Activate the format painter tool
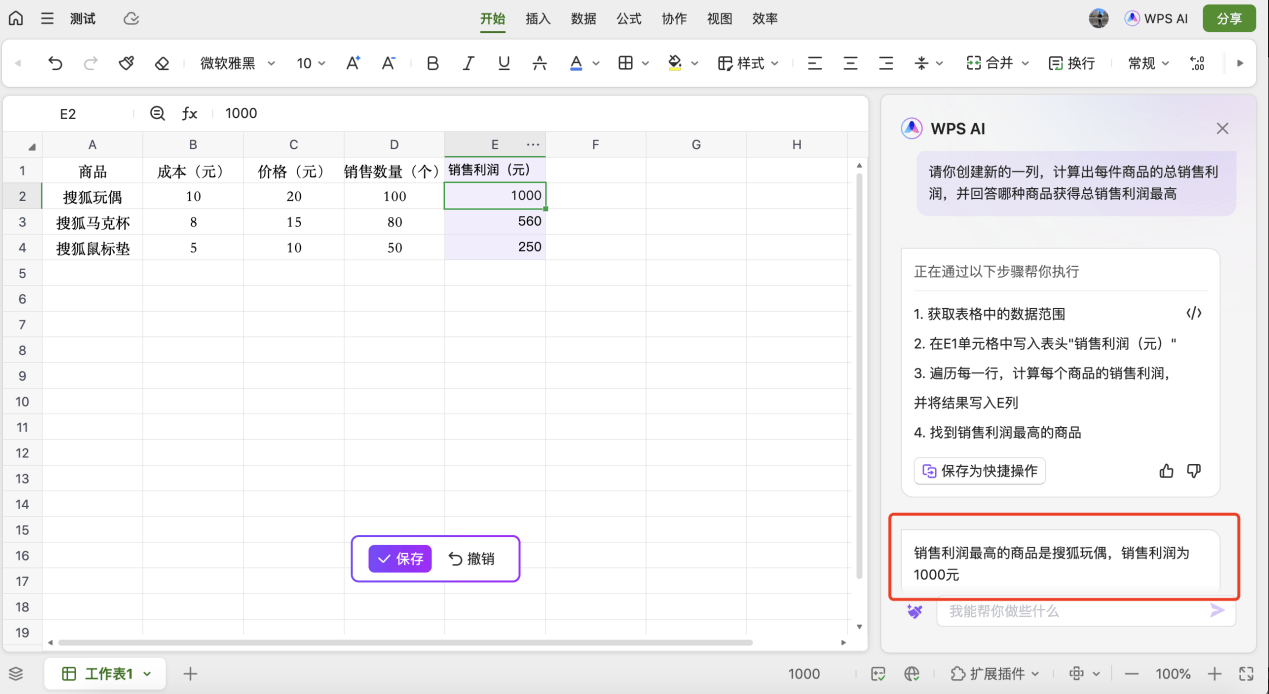The image size is (1269, 694). [x=126, y=63]
